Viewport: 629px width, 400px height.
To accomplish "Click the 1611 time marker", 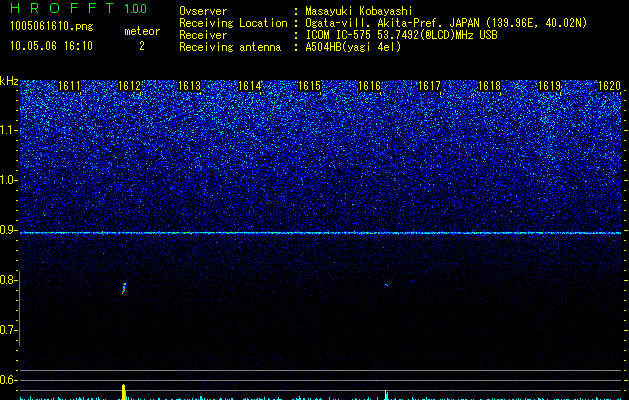I will [x=69, y=86].
